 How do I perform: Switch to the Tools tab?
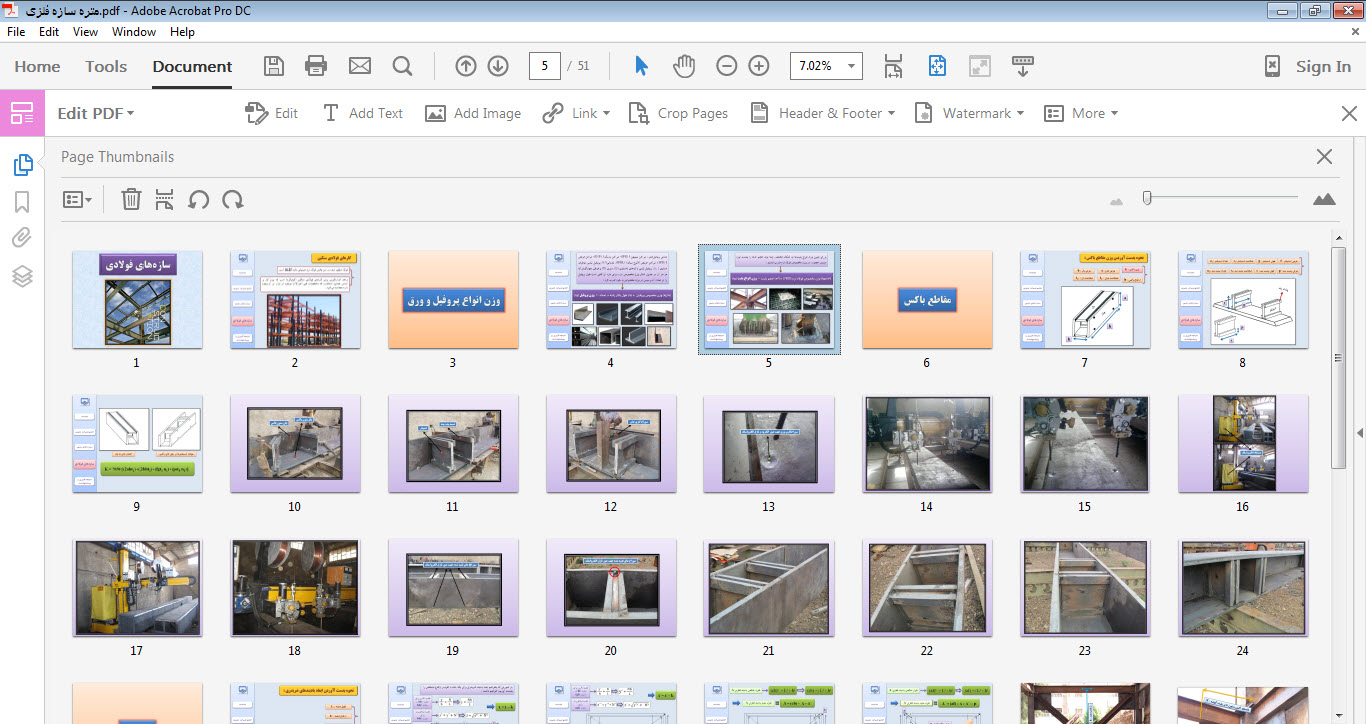106,66
